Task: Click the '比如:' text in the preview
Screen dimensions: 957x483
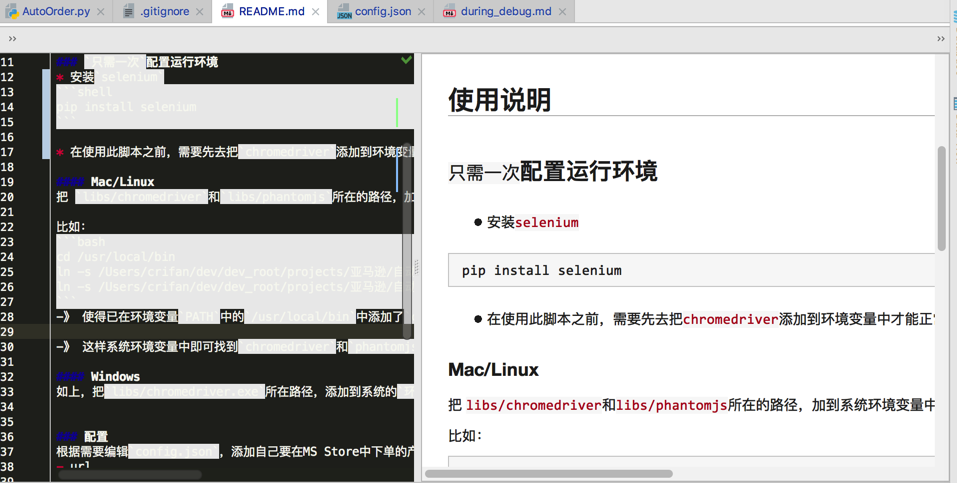Action: [x=465, y=435]
